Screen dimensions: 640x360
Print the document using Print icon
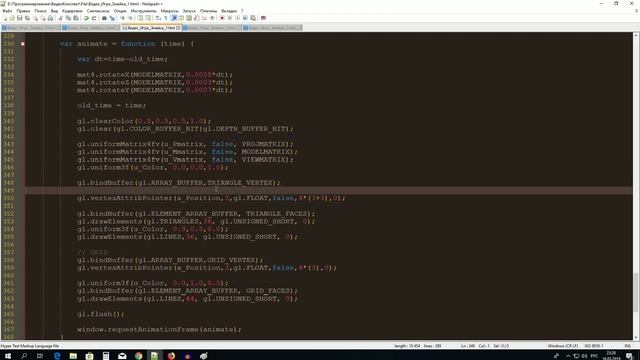(x=50, y=18)
